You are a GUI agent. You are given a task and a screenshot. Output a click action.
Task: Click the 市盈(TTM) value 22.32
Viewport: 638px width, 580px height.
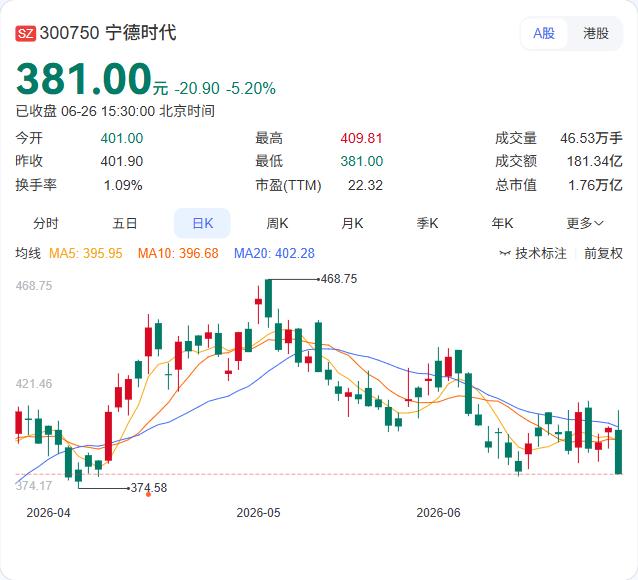pos(365,185)
